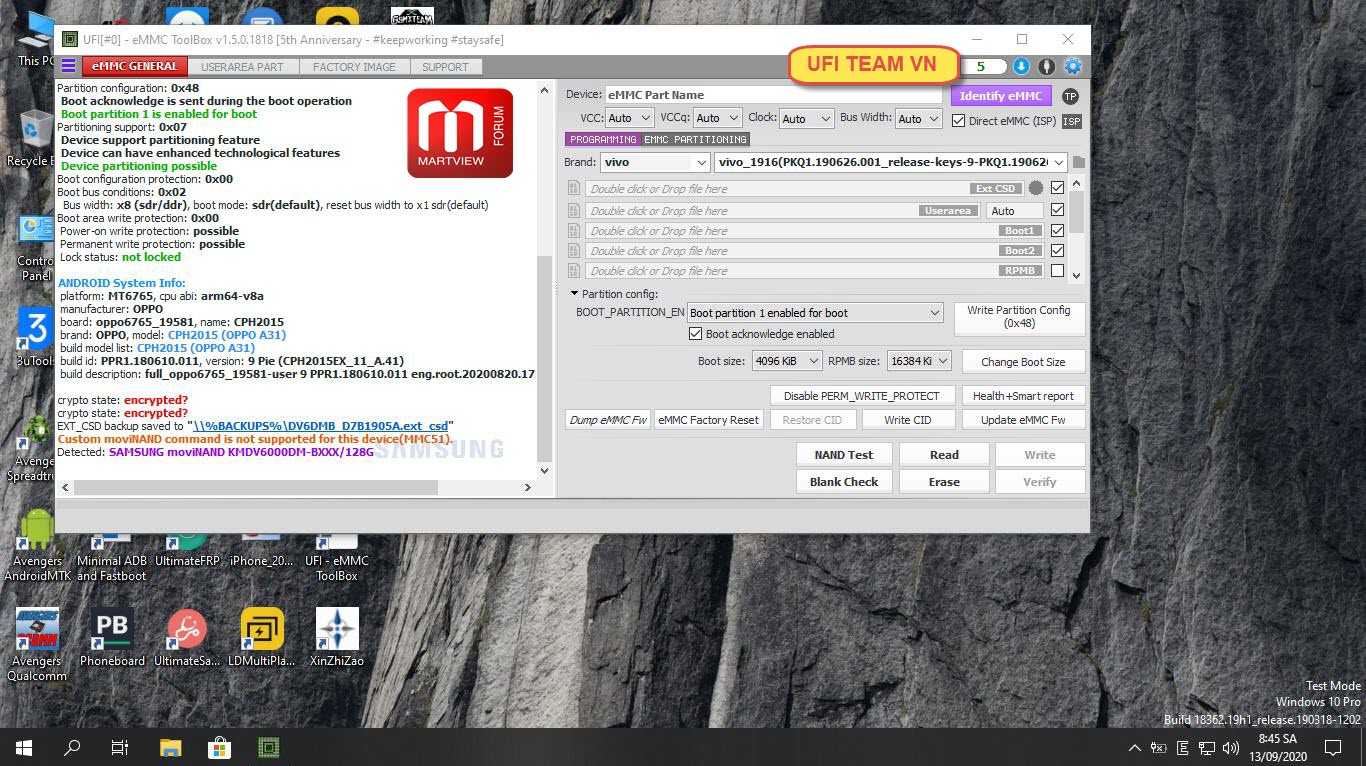Open taskbar search magnifier
The width and height of the screenshot is (1366, 766).
[x=72, y=747]
